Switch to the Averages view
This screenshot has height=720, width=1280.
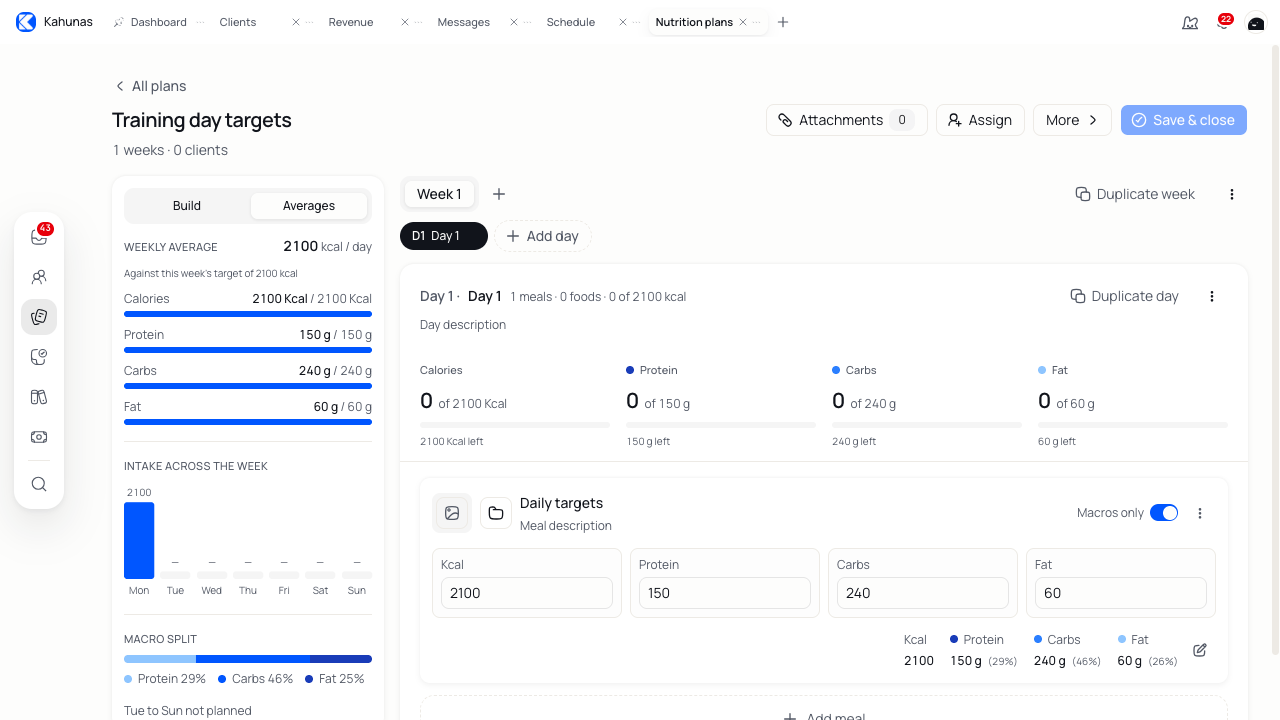click(309, 206)
